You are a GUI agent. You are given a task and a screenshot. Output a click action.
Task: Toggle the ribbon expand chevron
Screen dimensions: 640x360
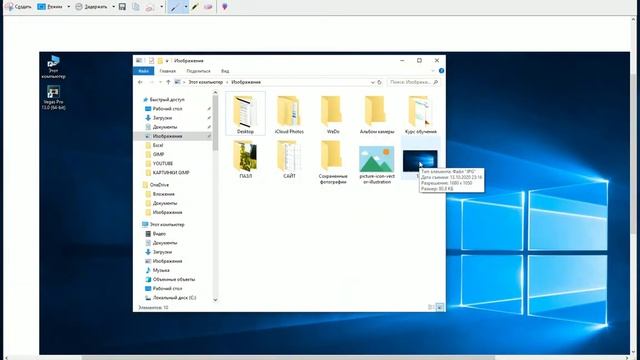433,71
